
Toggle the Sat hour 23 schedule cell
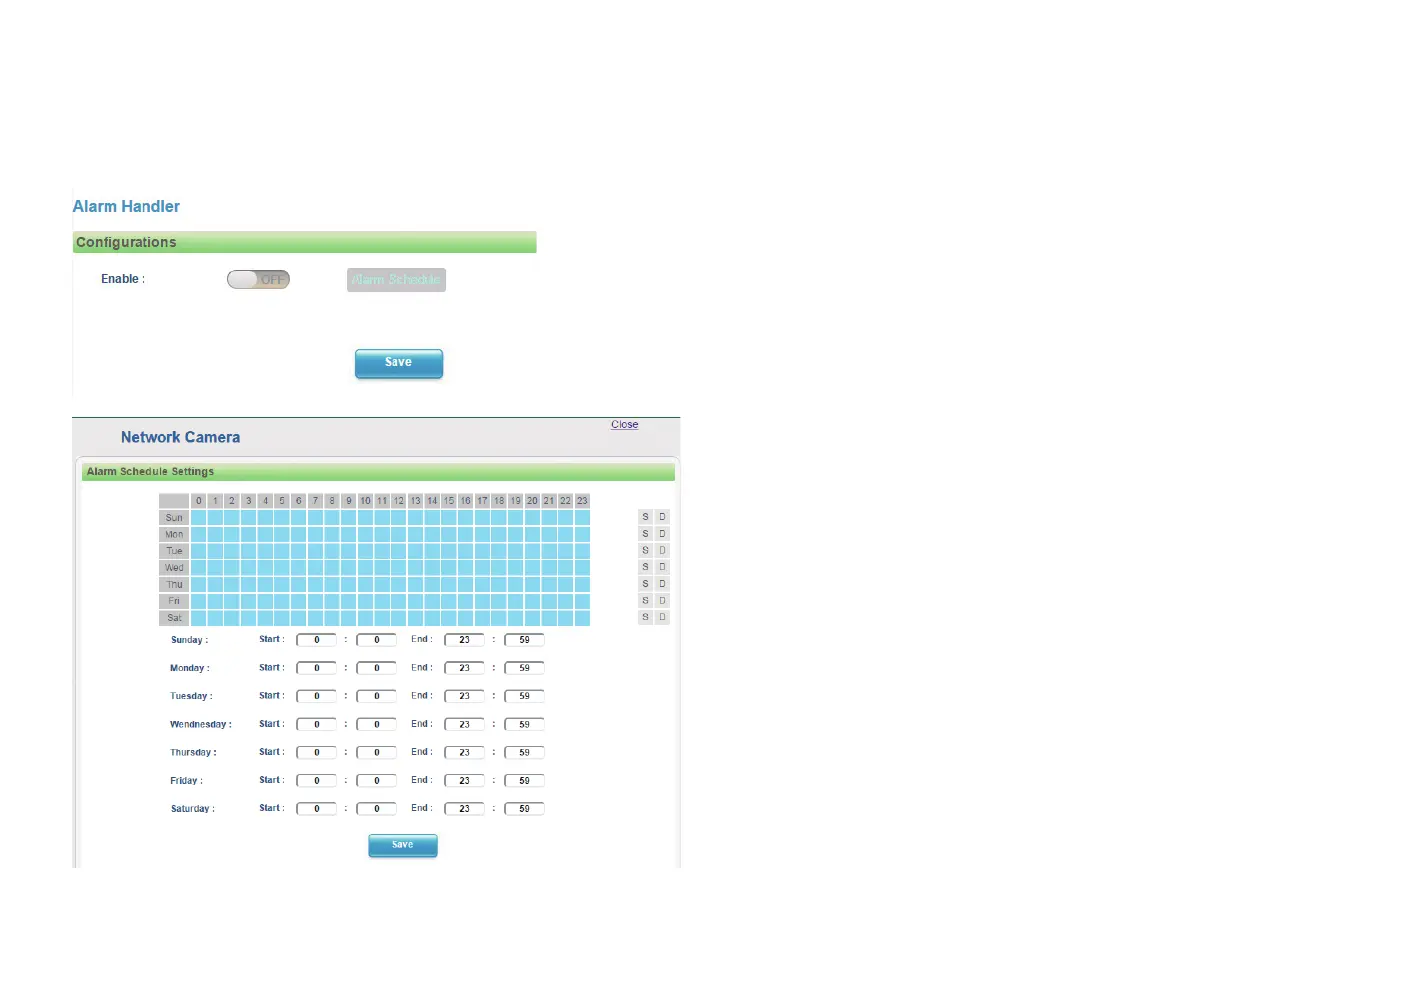582,618
